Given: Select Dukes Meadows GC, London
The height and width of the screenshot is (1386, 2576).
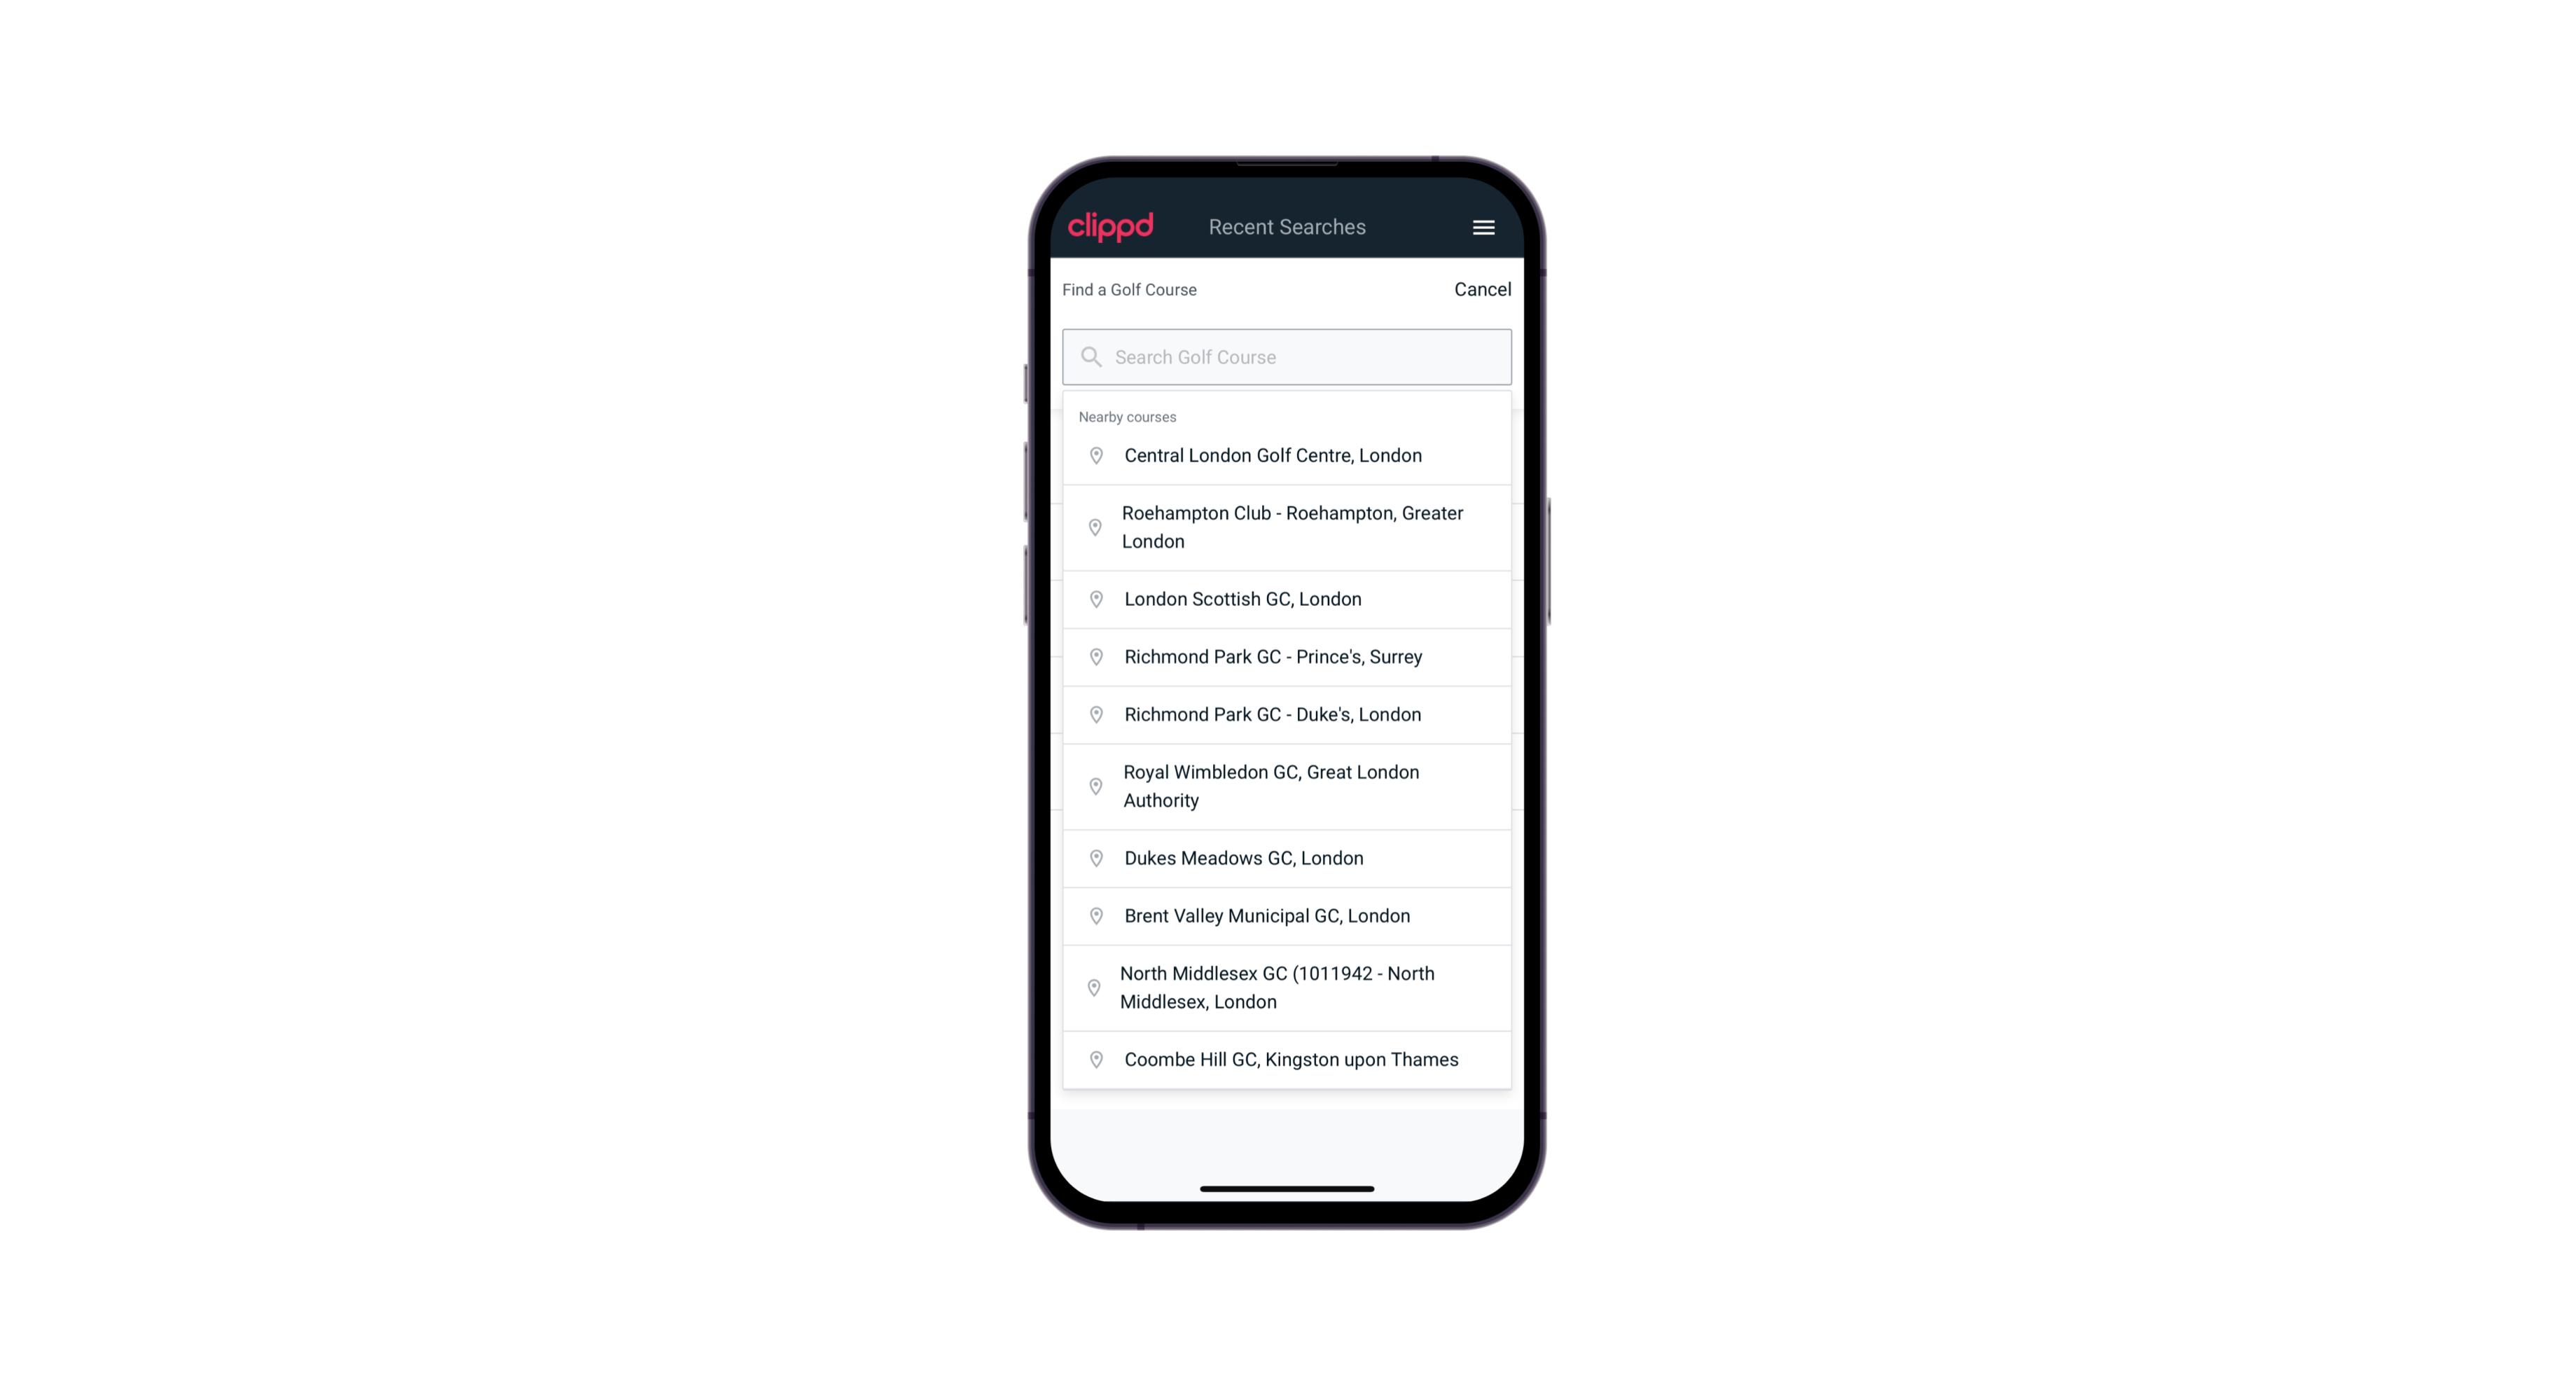Looking at the screenshot, I should click(x=1288, y=857).
